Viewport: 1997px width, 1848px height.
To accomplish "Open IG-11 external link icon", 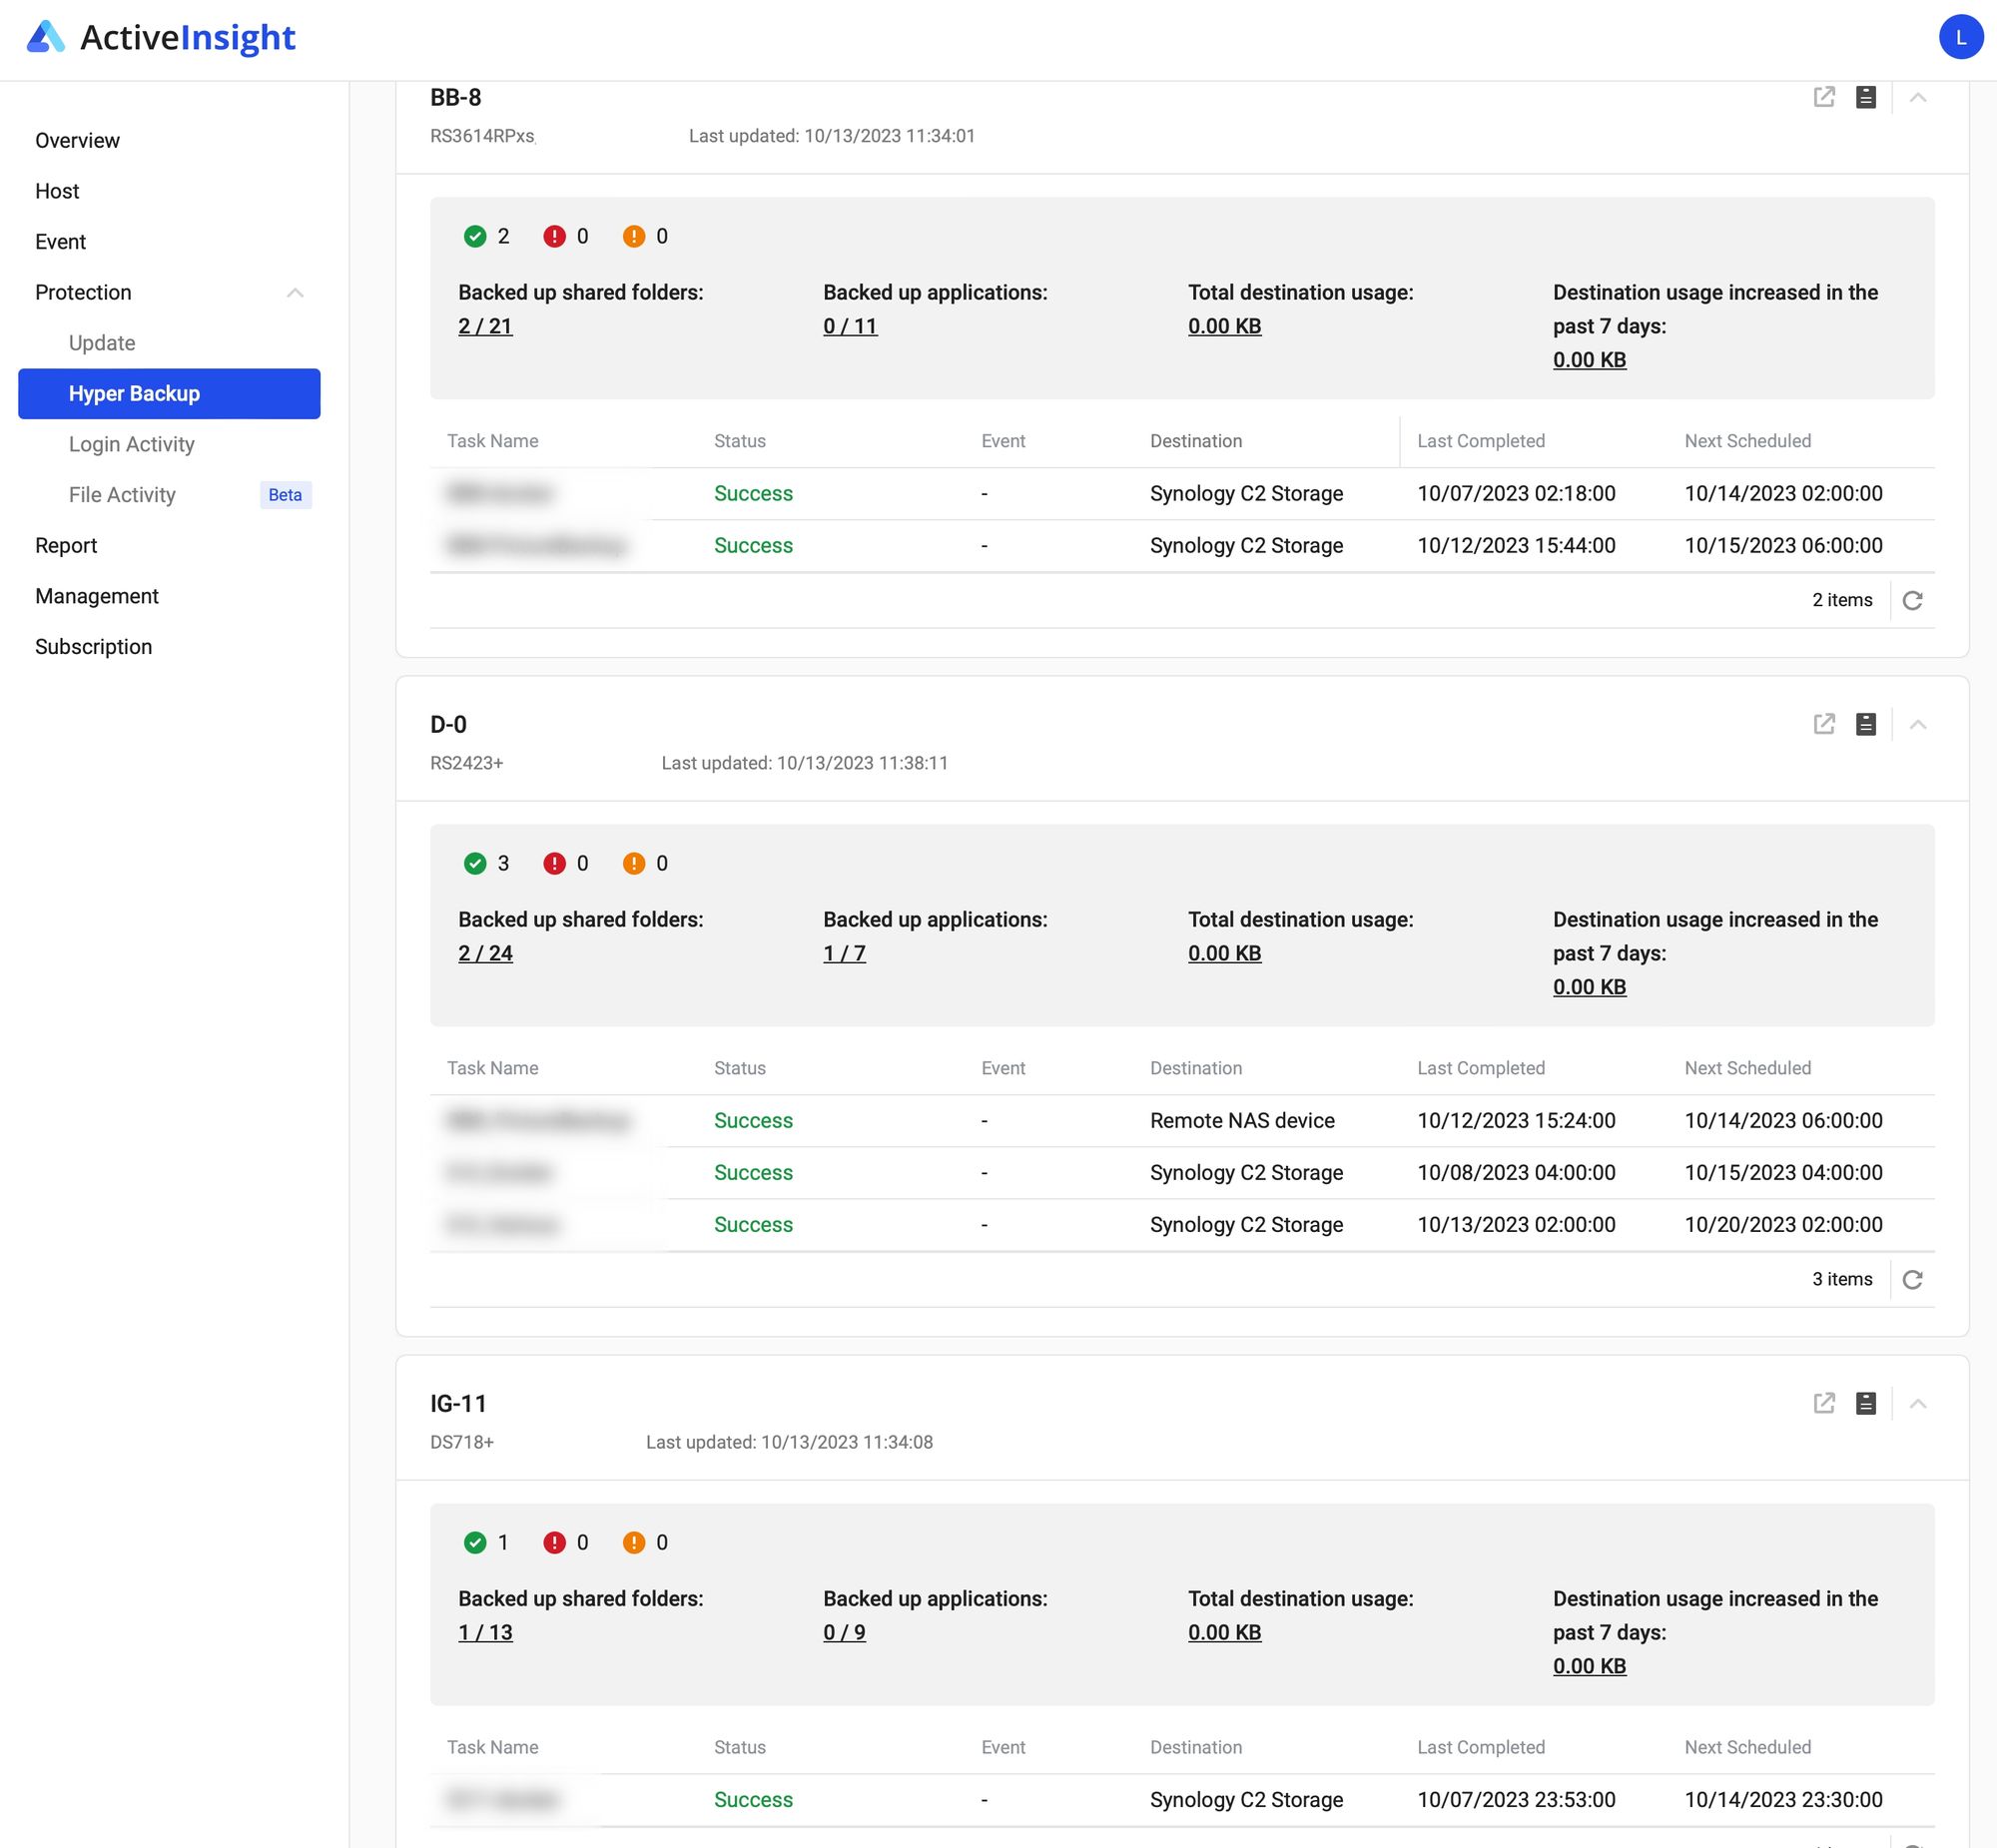I will (x=1824, y=1403).
